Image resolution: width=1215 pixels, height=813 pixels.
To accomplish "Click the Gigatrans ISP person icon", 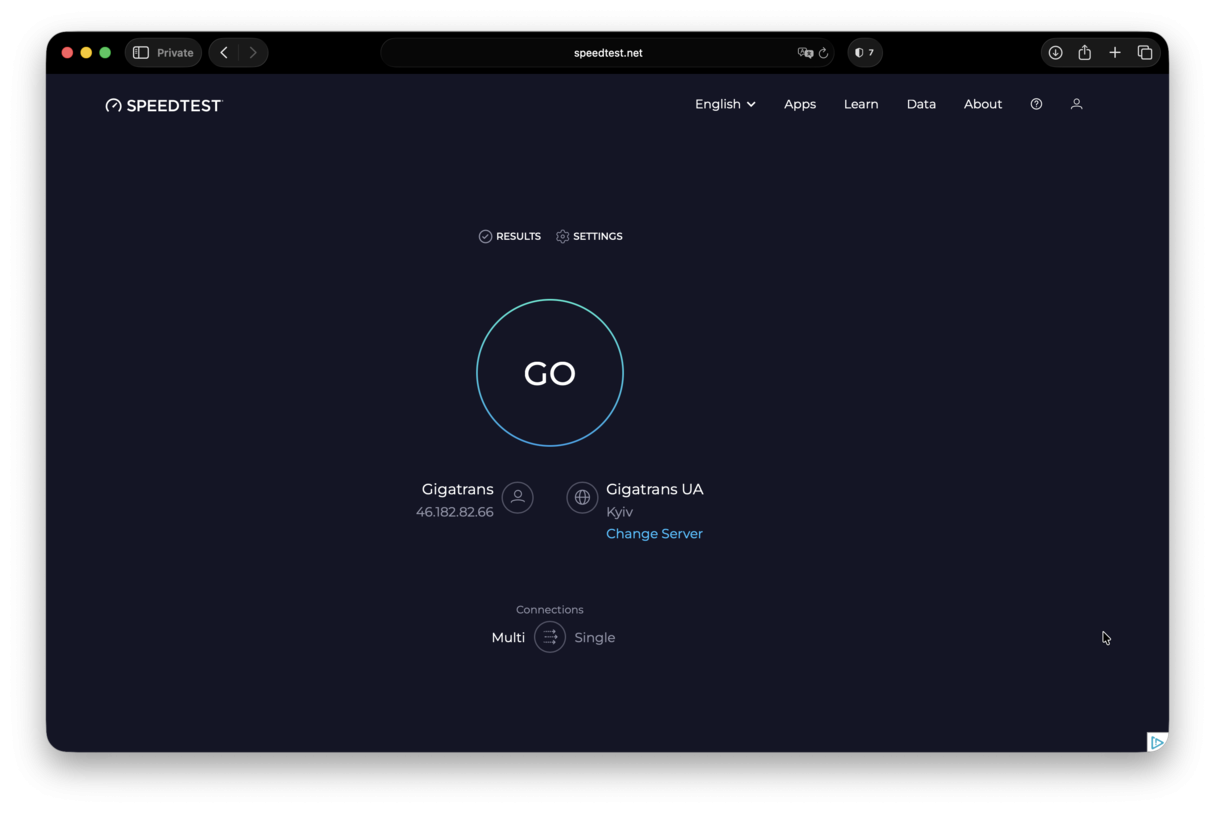I will coord(517,497).
